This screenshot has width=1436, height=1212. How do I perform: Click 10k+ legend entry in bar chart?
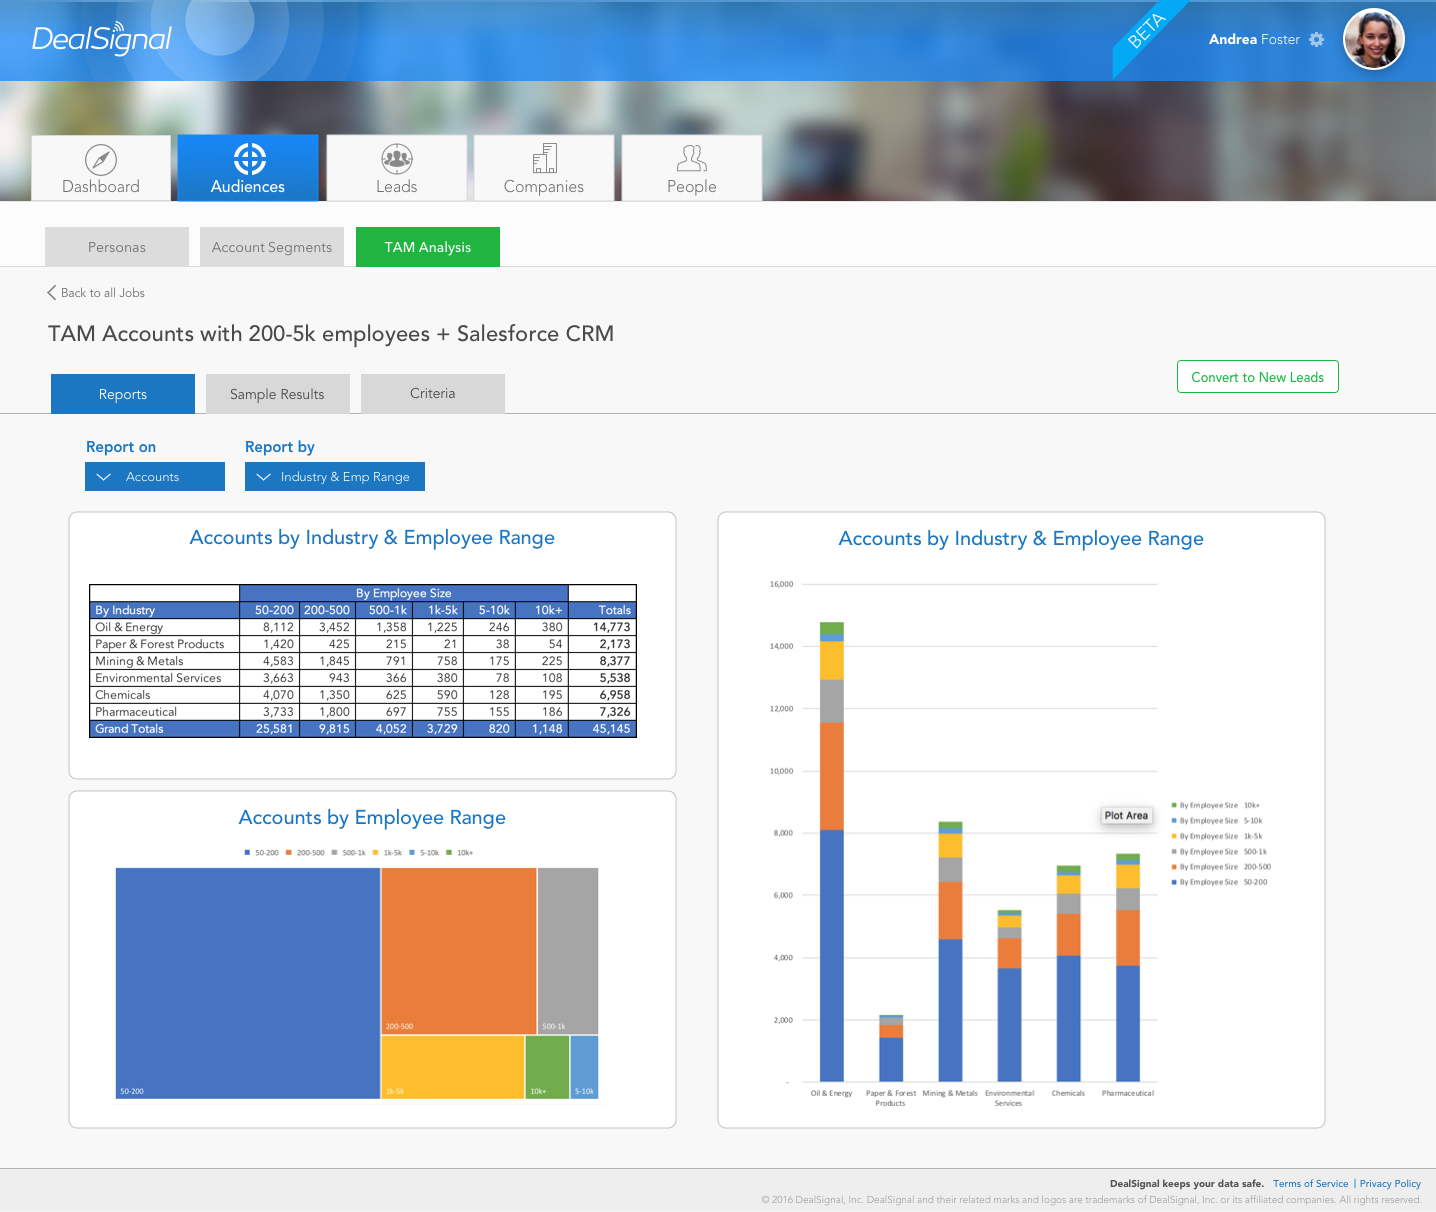1216,805
